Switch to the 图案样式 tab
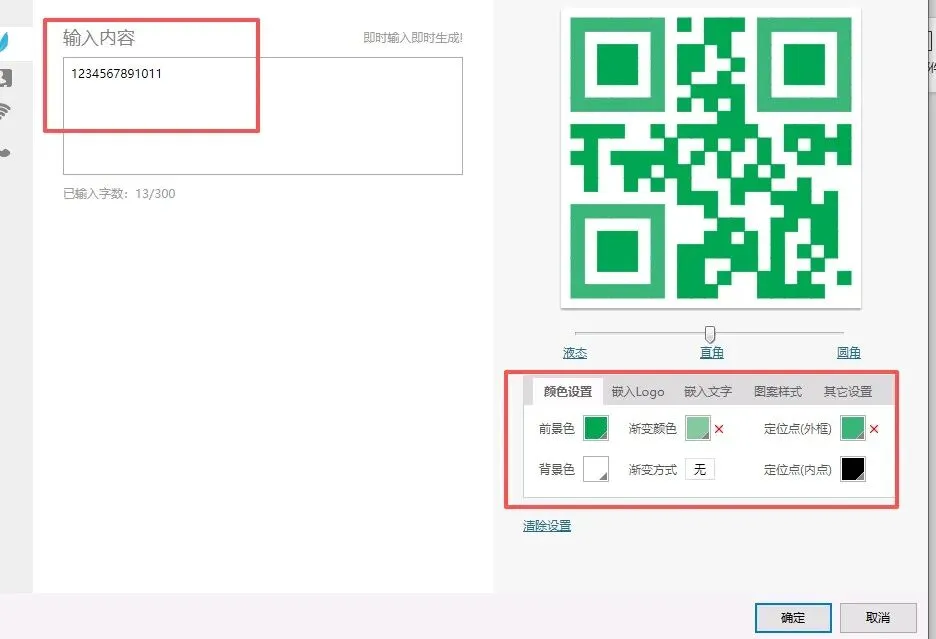The height and width of the screenshot is (639, 936). coord(778,392)
